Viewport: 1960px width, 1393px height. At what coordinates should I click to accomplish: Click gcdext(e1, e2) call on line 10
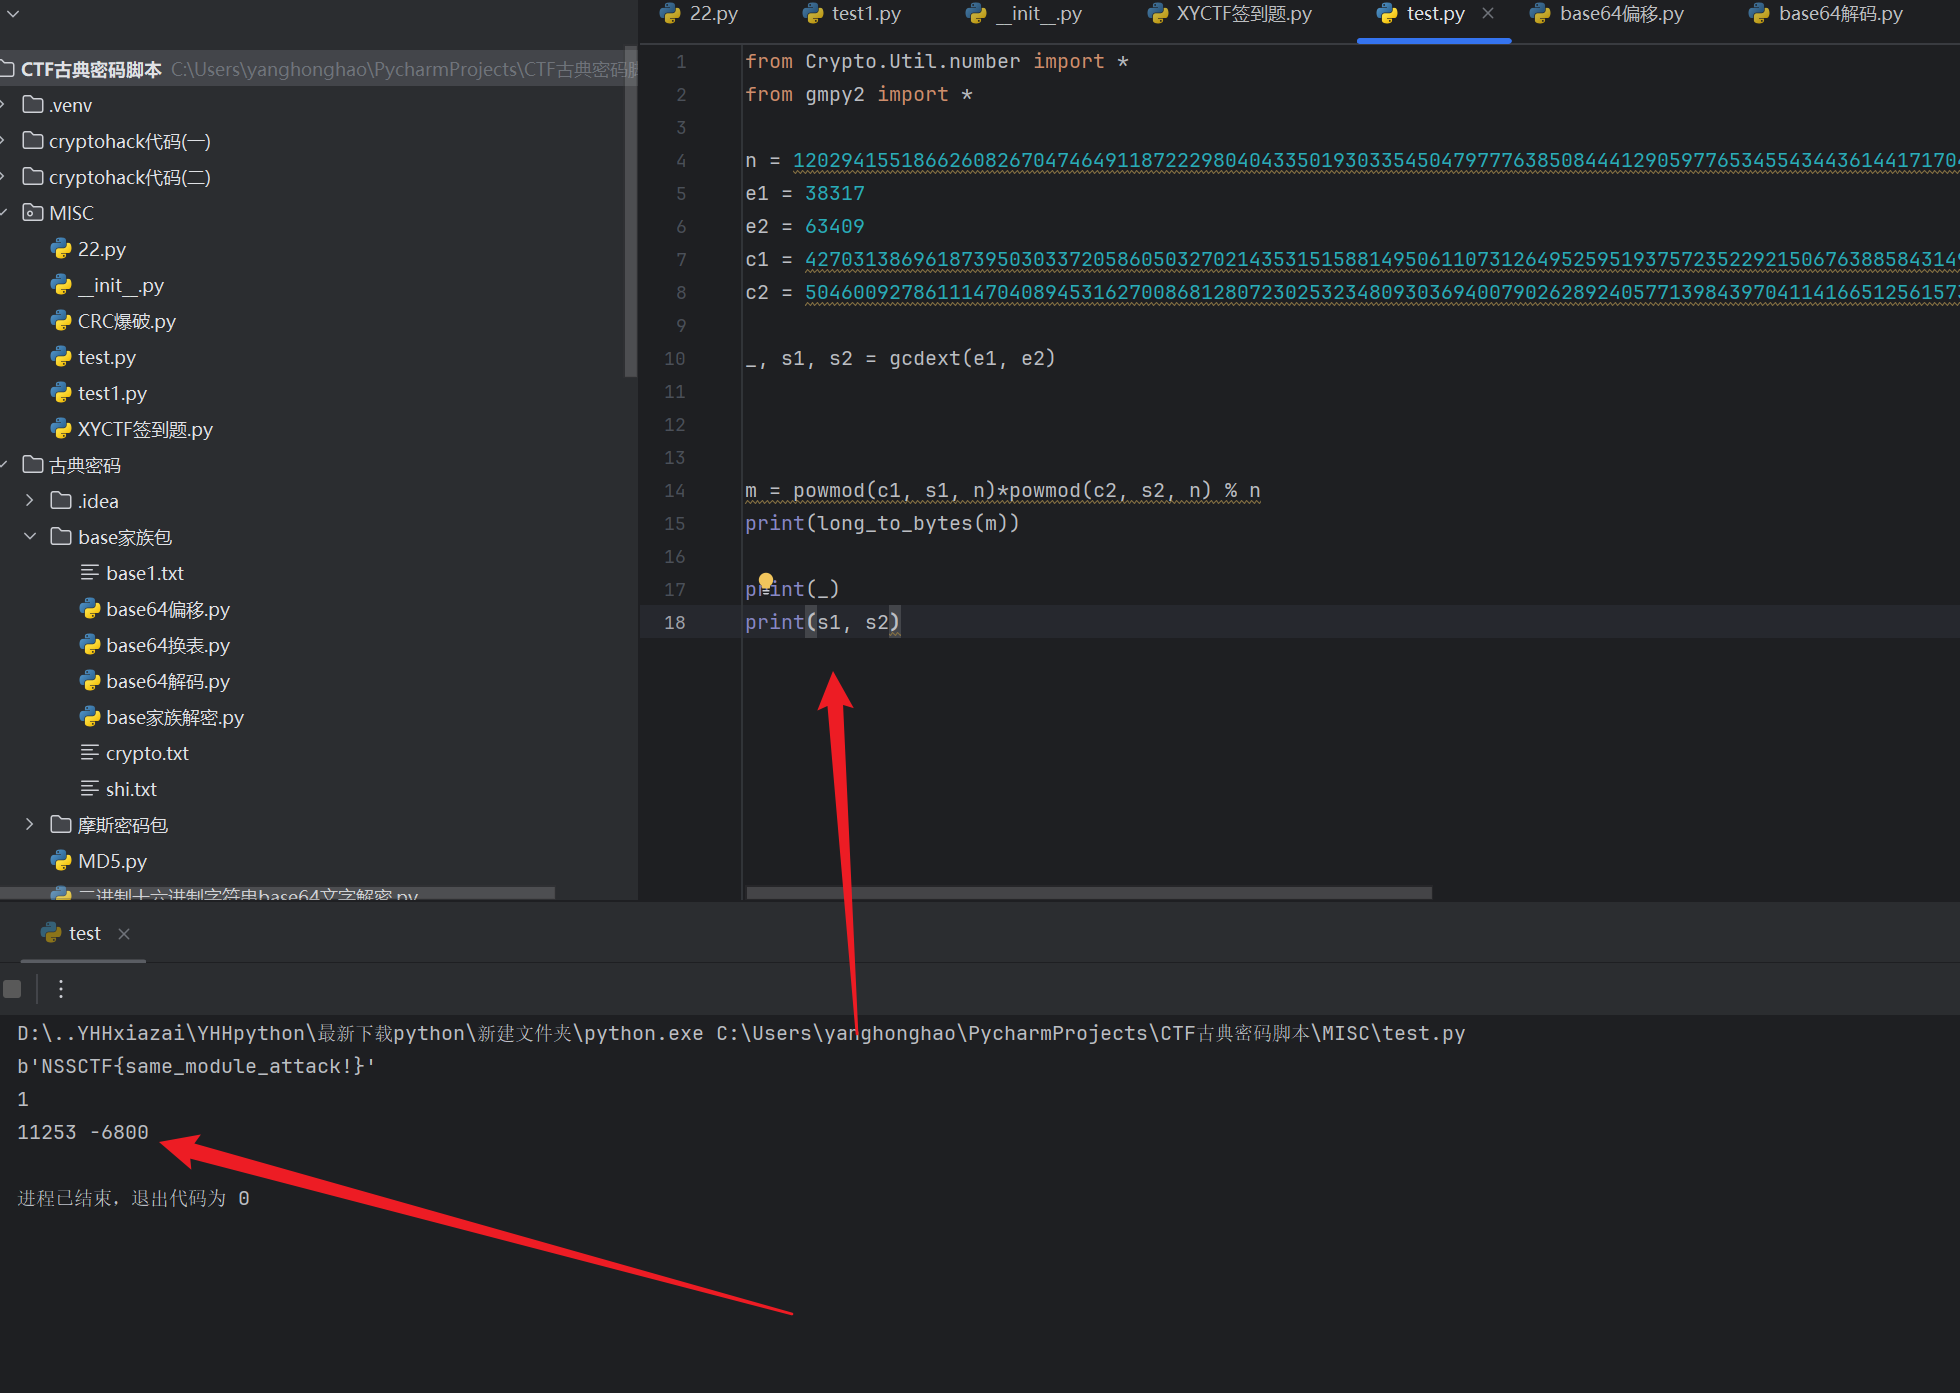click(972, 358)
